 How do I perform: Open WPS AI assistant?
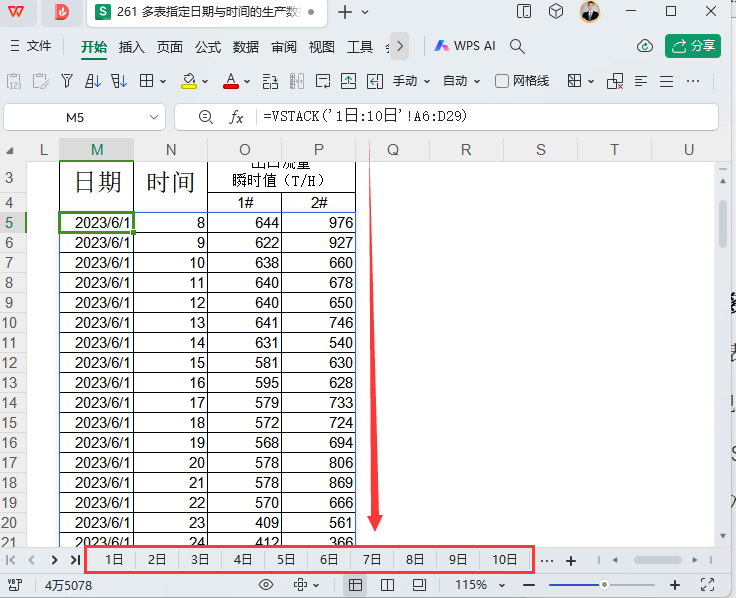[x=465, y=46]
